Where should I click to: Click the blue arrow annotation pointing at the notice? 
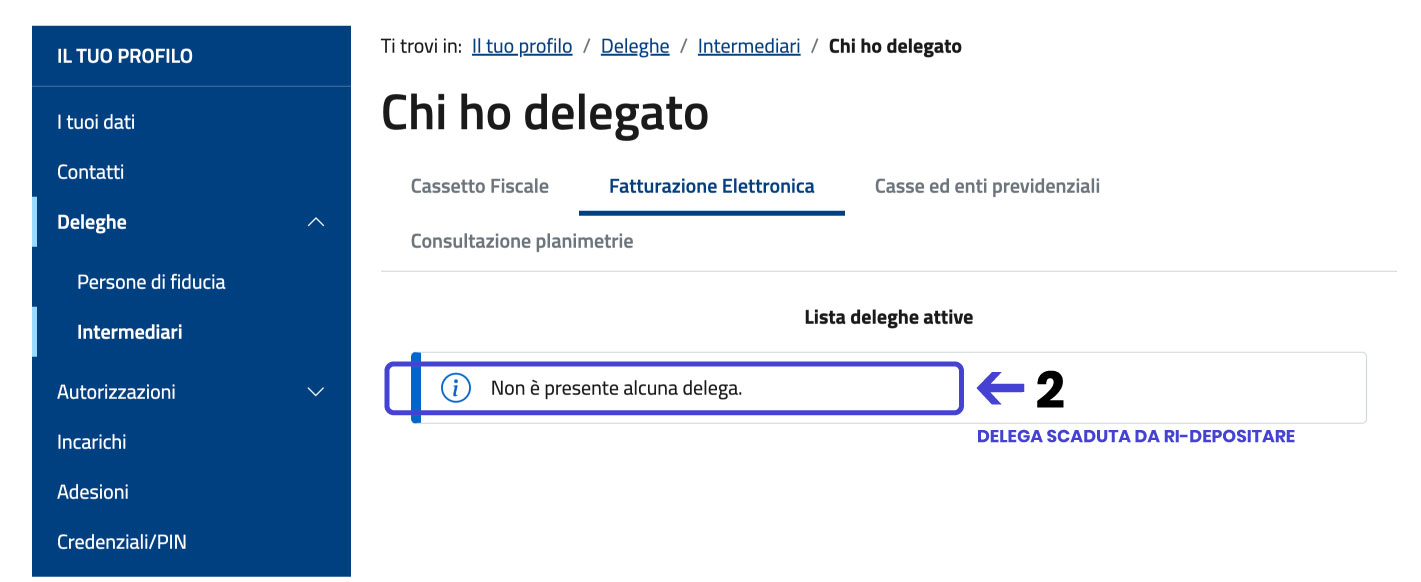click(1000, 389)
